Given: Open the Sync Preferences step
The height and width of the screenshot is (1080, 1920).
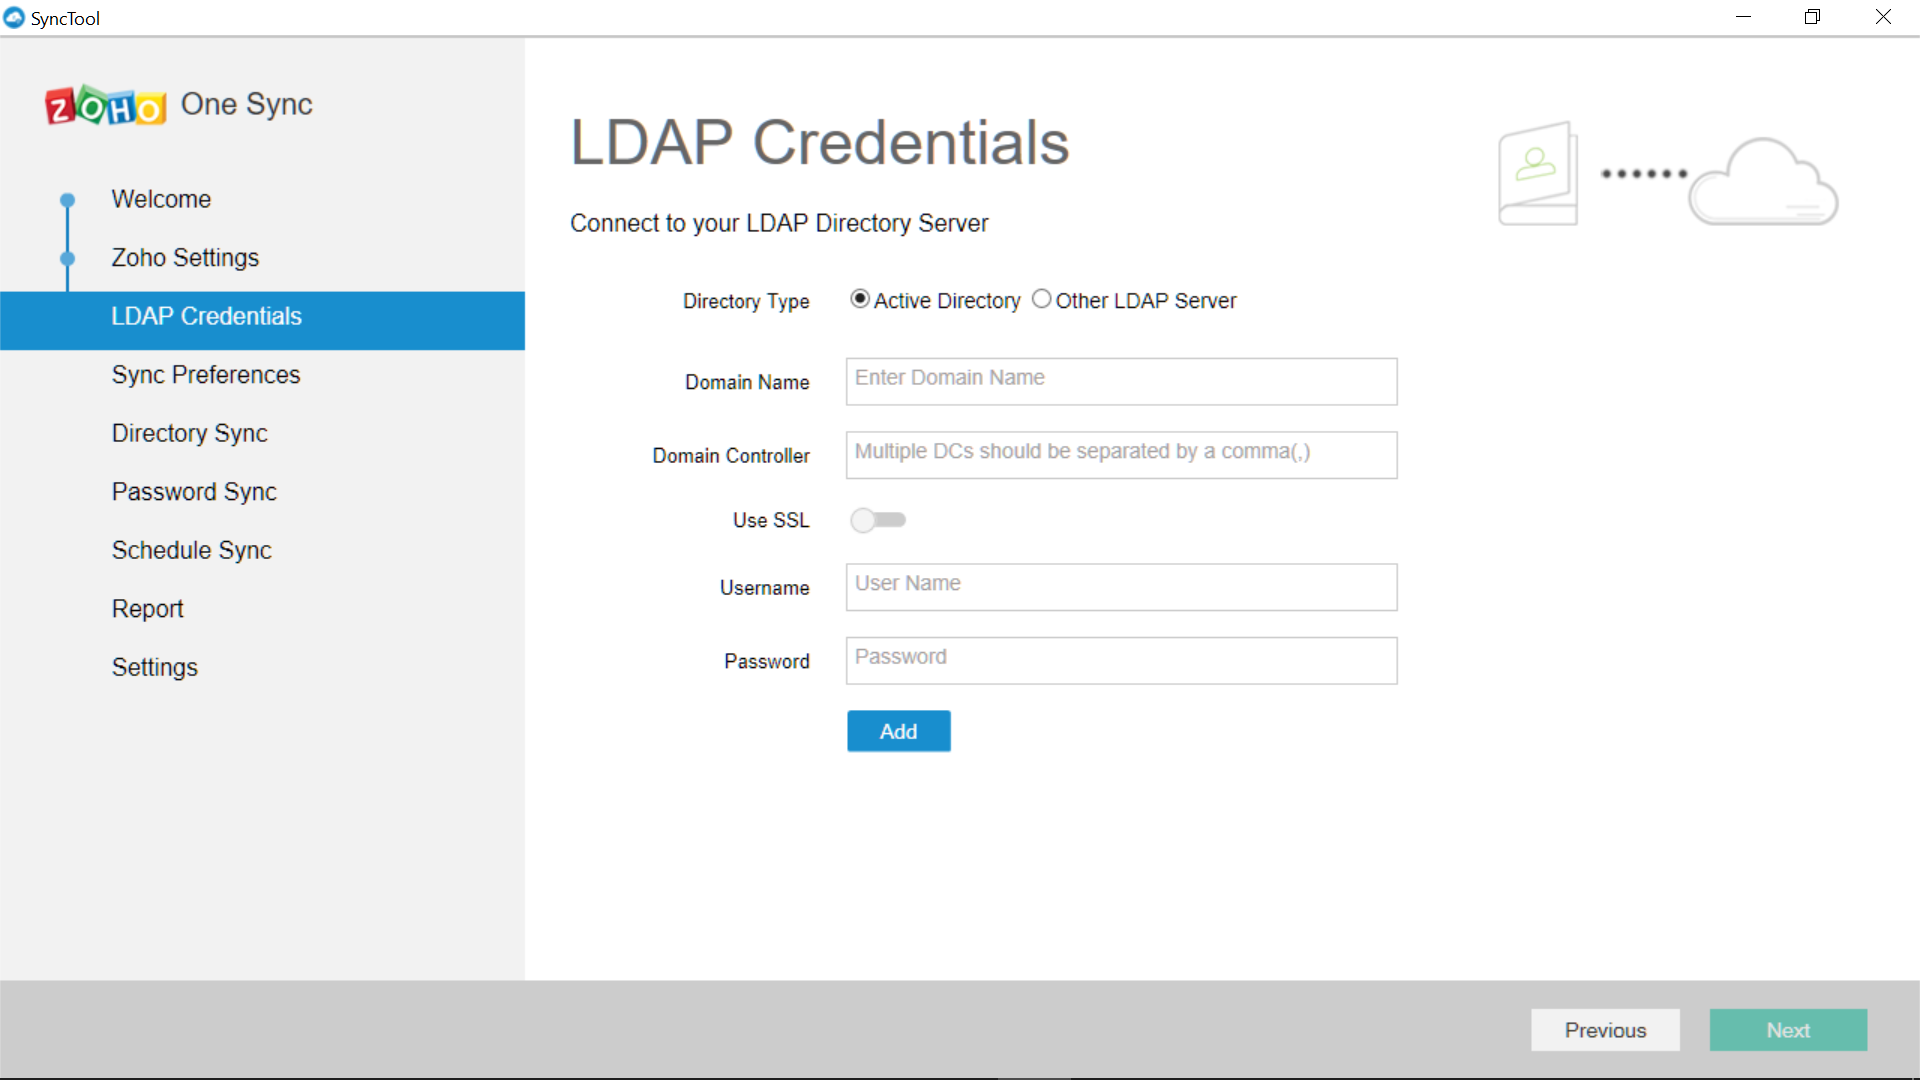Looking at the screenshot, I should click(205, 374).
